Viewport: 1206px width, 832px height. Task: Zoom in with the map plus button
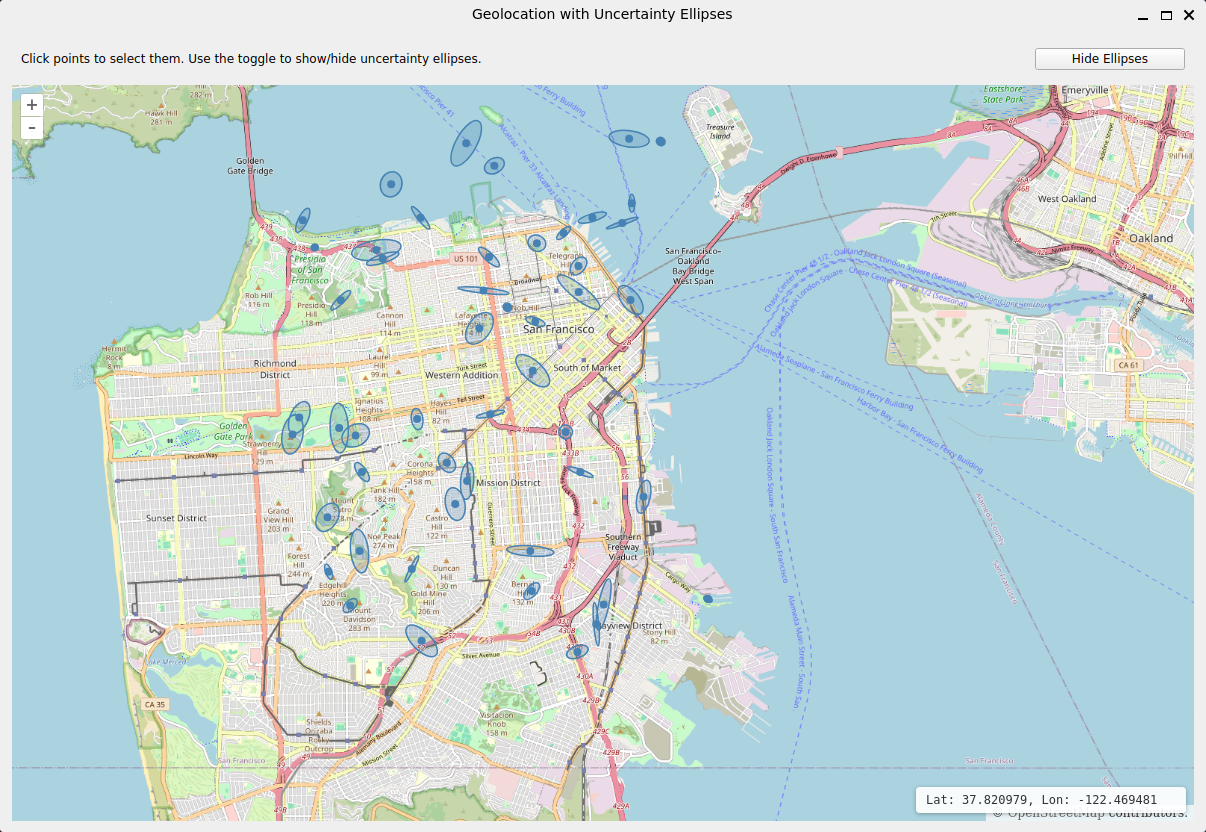[x=32, y=105]
